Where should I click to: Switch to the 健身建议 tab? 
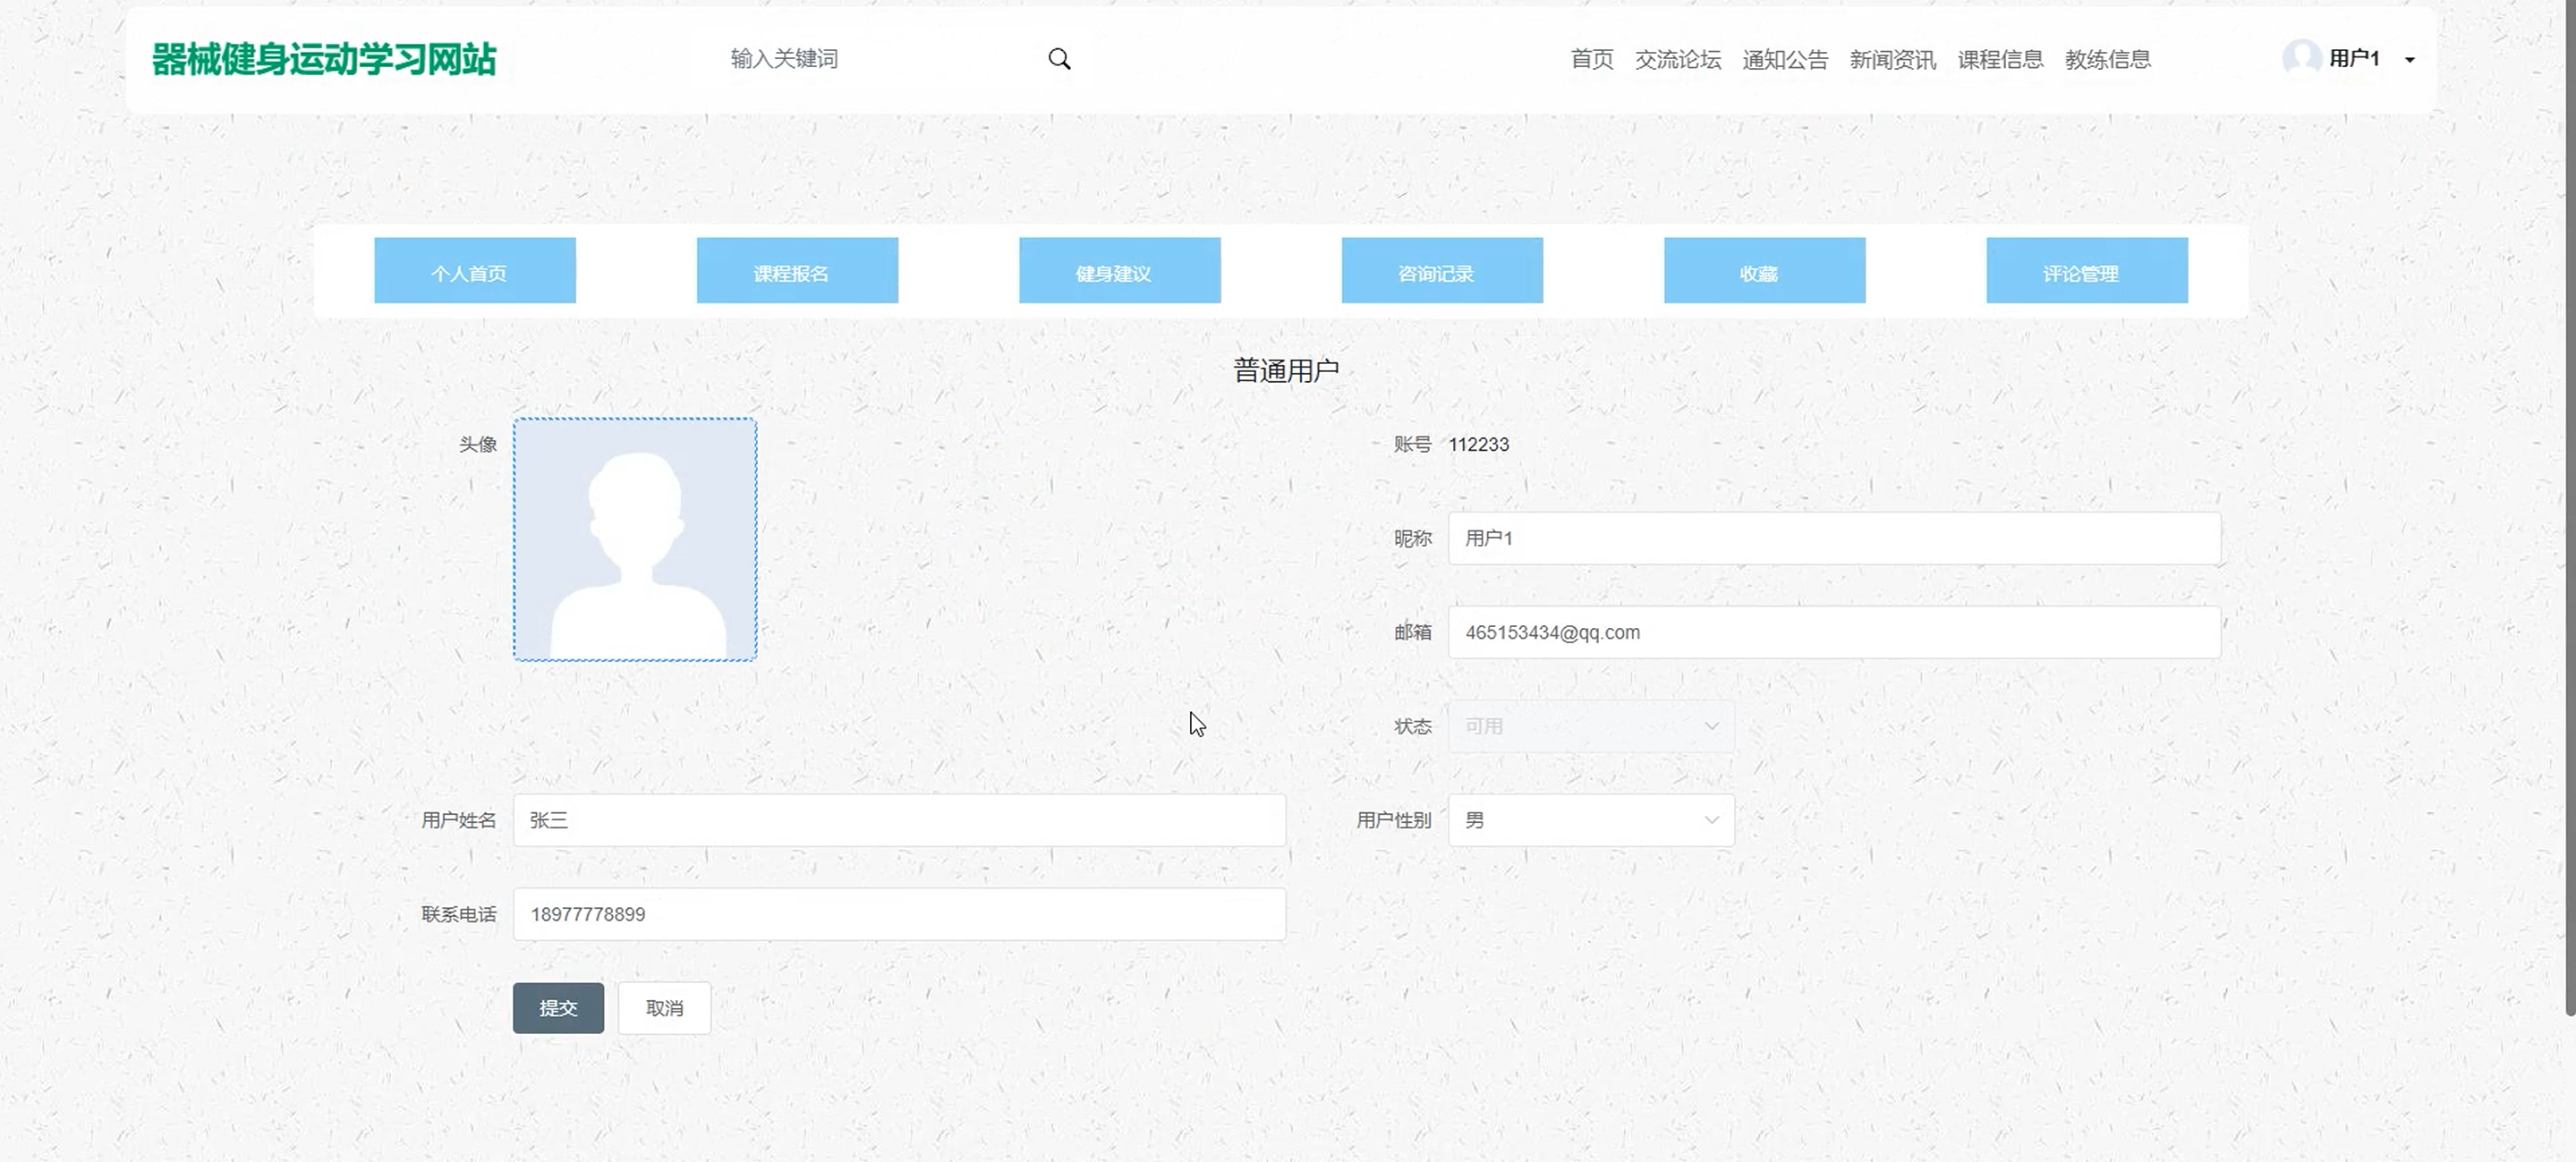(x=1119, y=271)
